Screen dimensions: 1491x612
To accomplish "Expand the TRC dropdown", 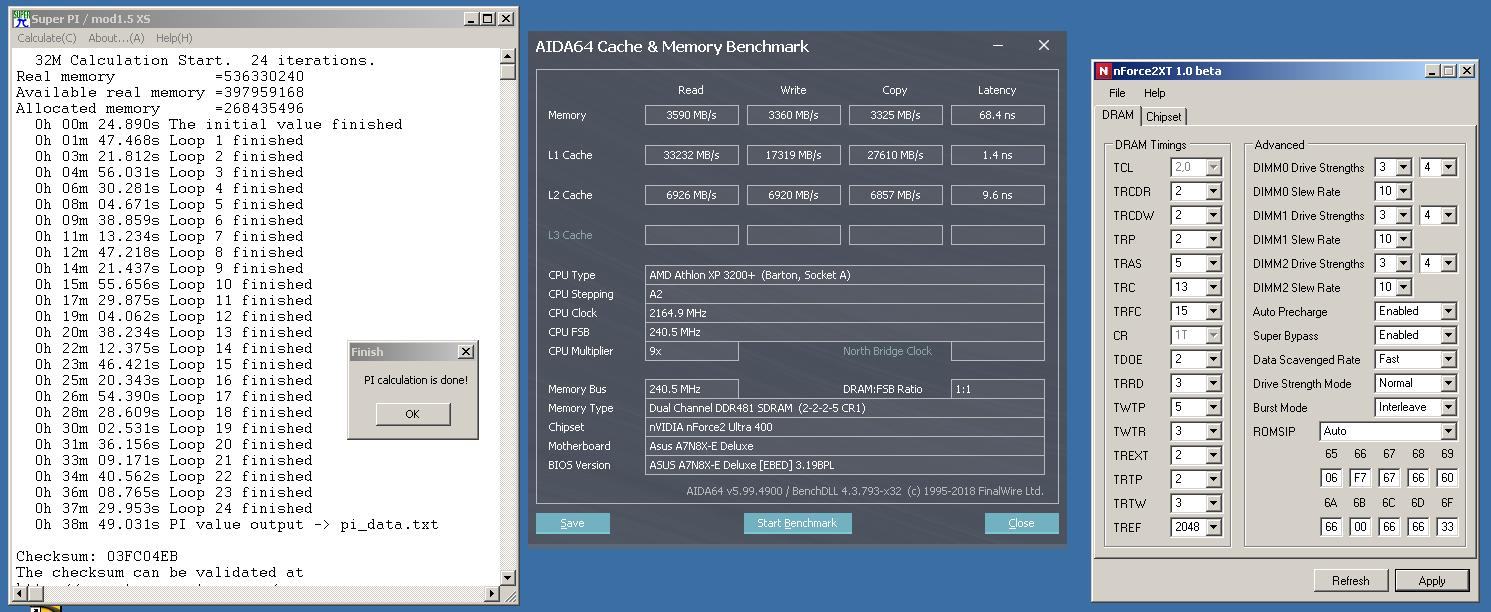I will 1213,288.
